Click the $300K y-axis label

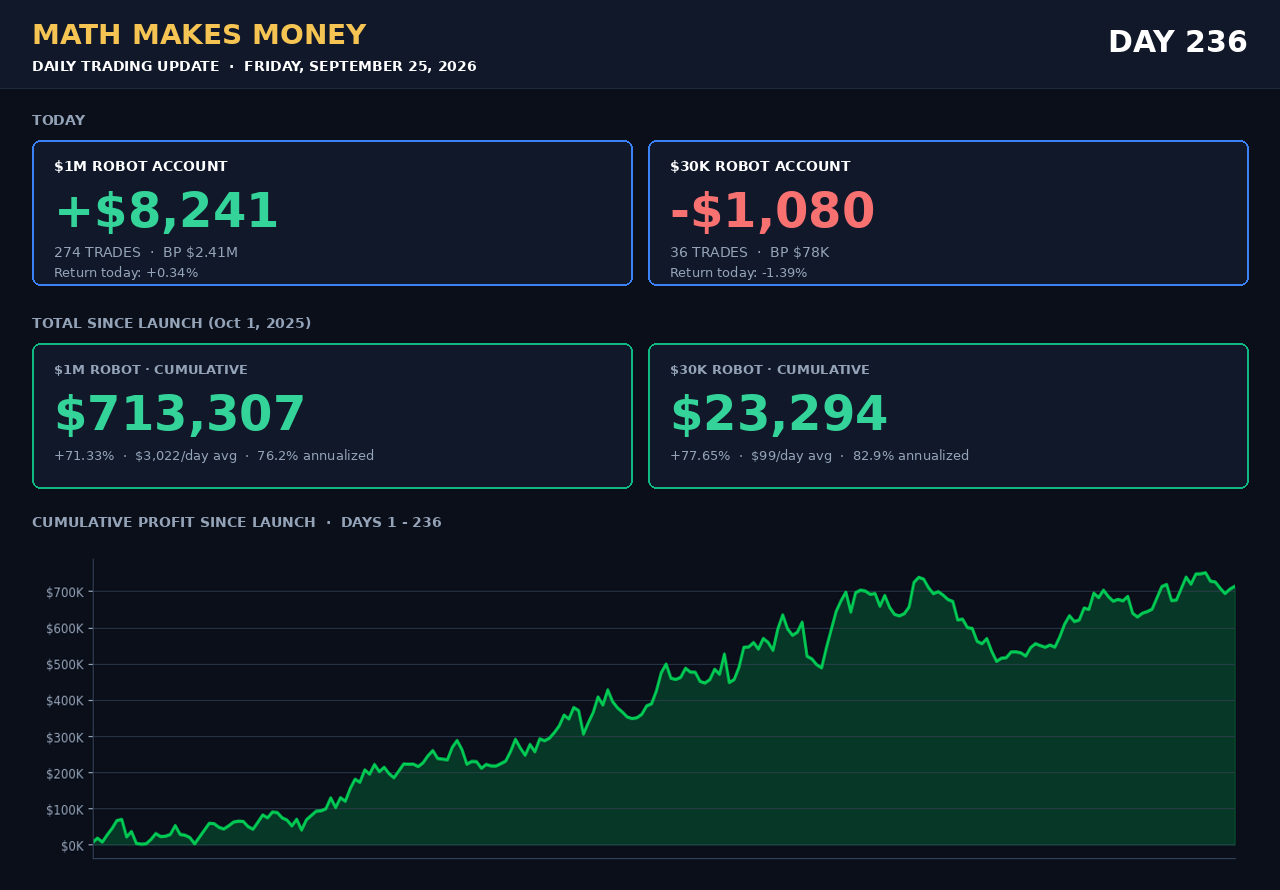click(65, 737)
